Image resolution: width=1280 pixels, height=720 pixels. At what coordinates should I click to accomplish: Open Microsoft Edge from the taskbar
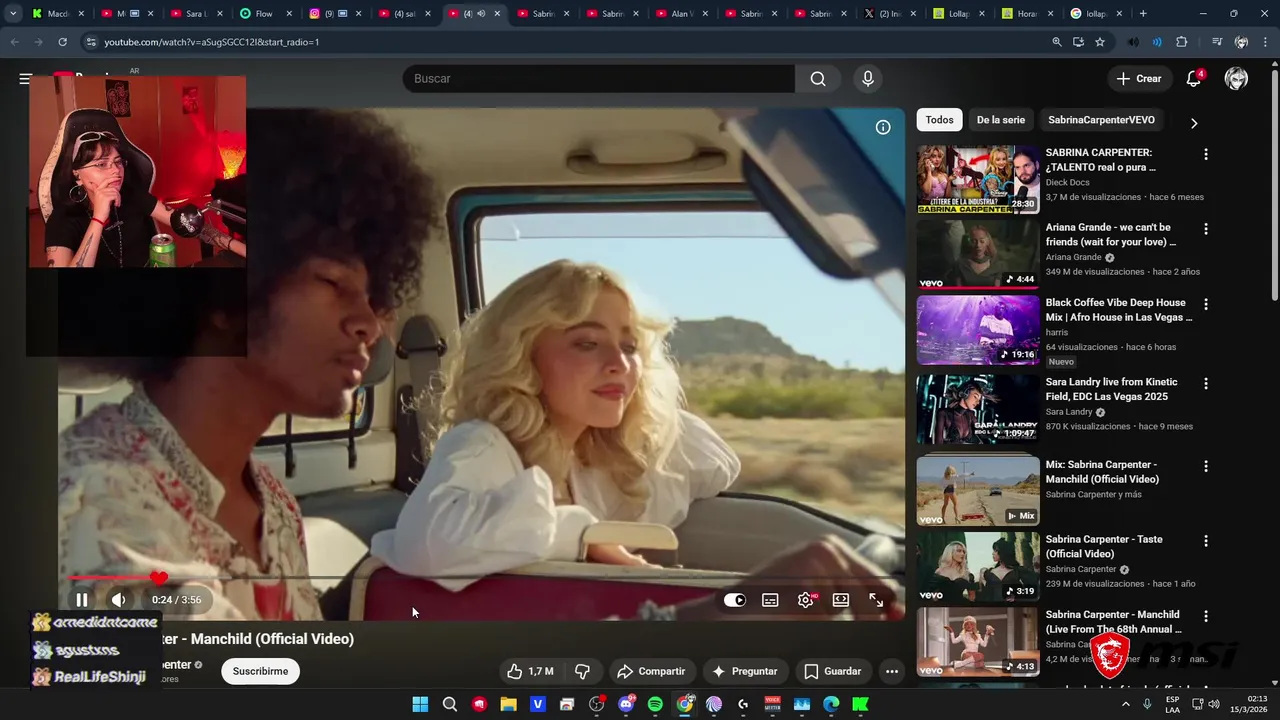[831, 704]
